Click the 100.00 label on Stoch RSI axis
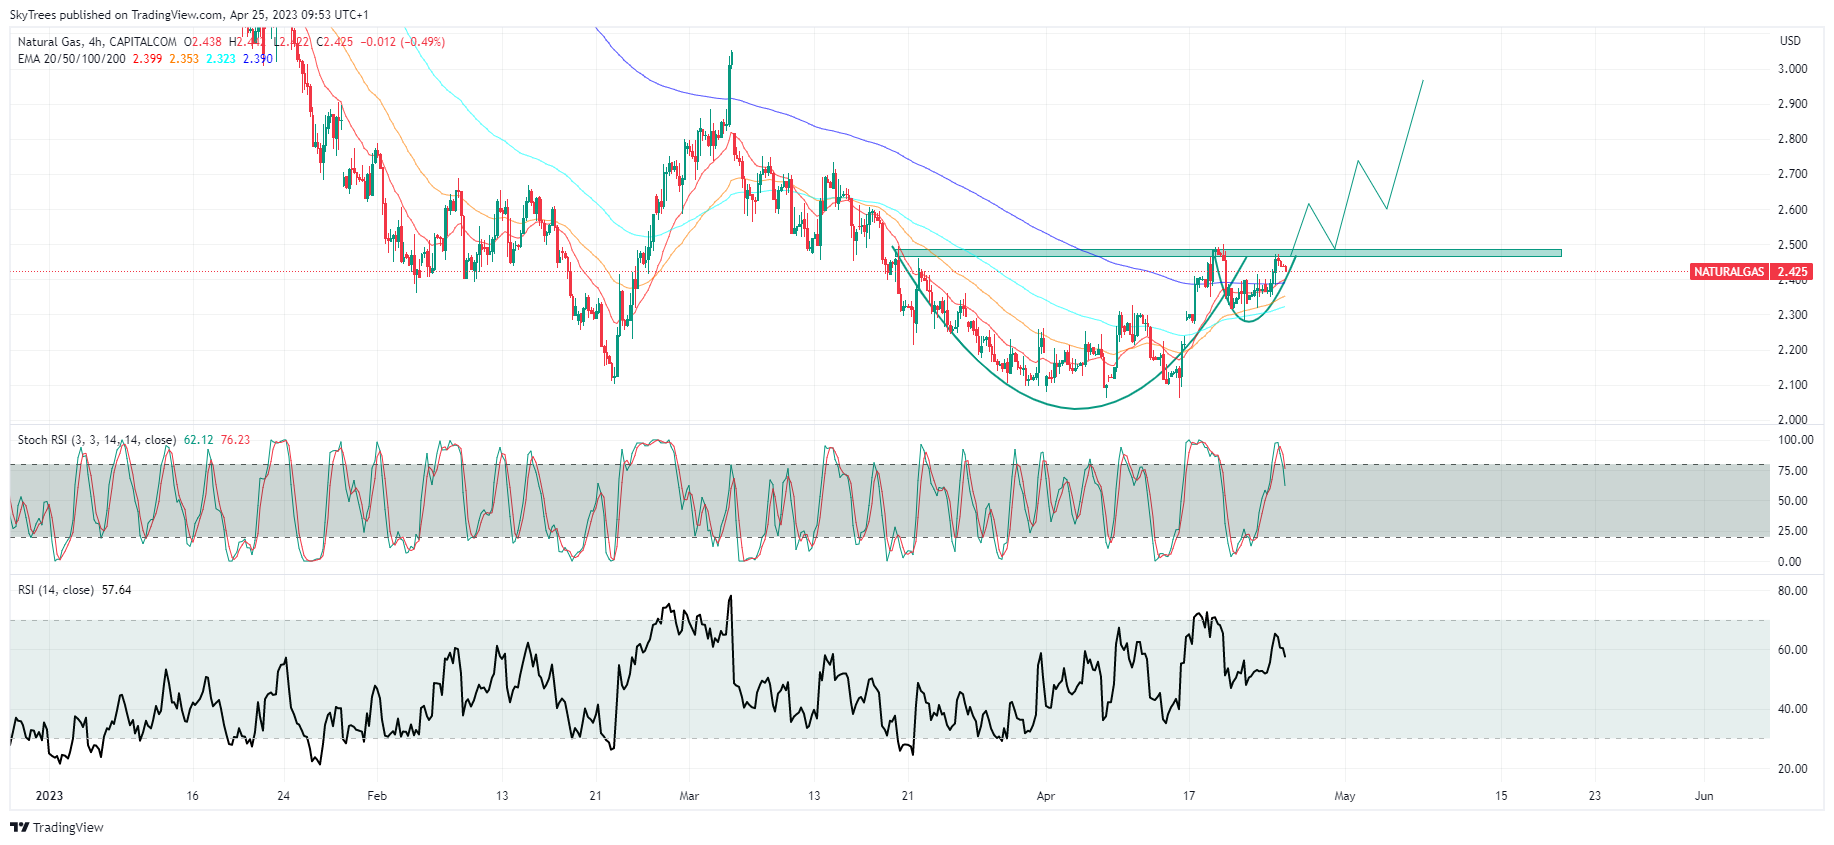Viewport: 1834px width, 845px height. tap(1795, 440)
